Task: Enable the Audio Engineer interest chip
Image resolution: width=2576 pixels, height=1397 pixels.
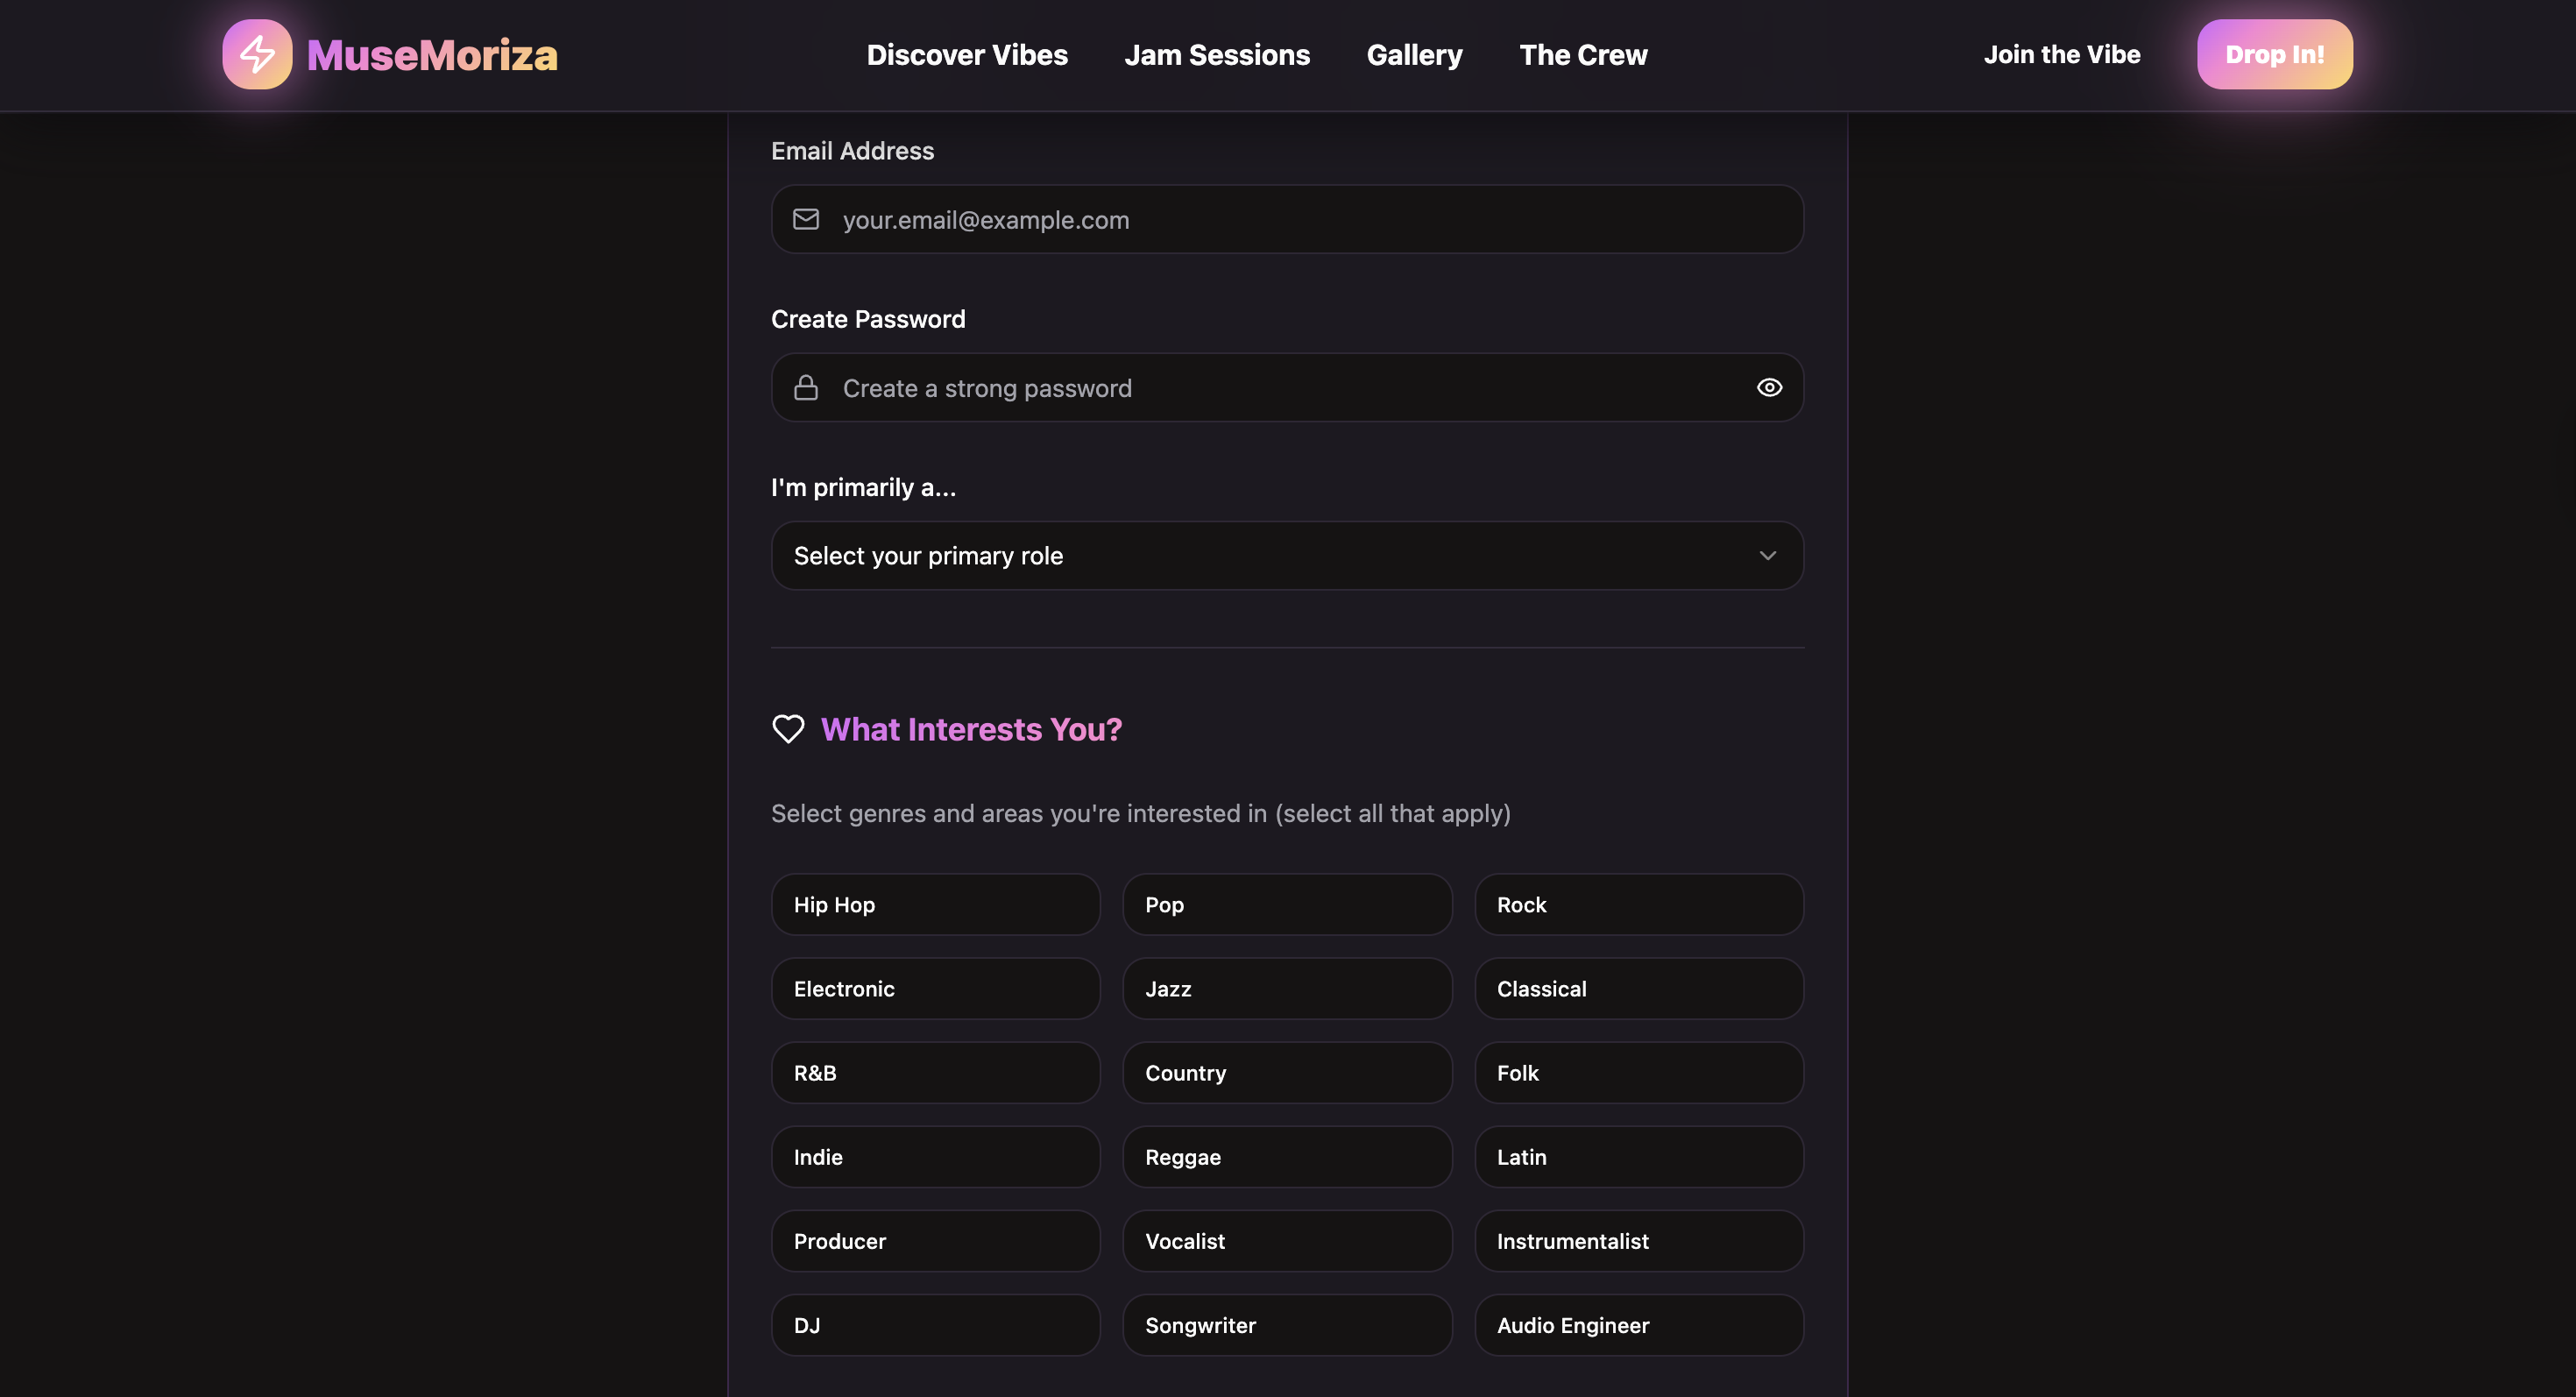Action: 1638,1325
